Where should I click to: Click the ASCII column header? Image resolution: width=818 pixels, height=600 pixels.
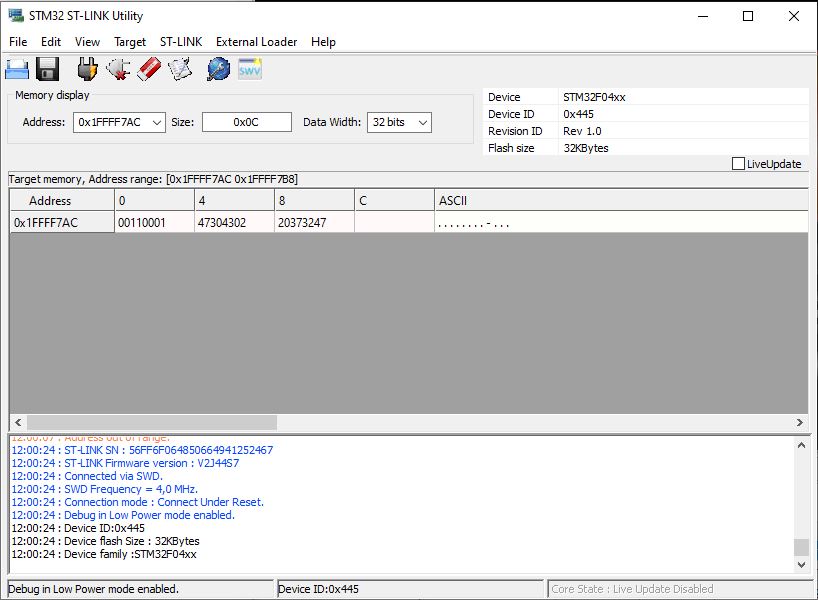pos(621,200)
